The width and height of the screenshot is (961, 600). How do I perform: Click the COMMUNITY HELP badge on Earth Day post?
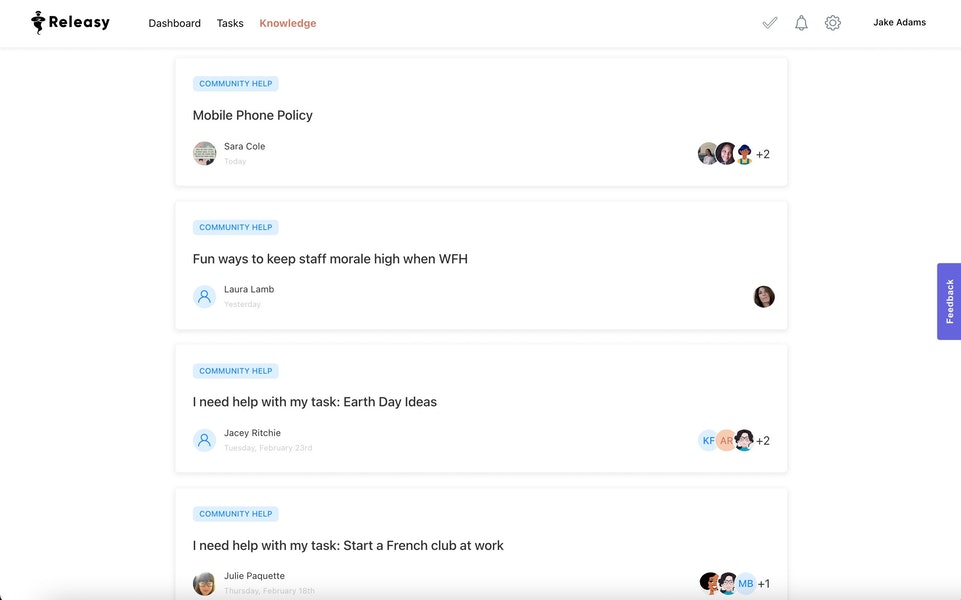pos(235,370)
